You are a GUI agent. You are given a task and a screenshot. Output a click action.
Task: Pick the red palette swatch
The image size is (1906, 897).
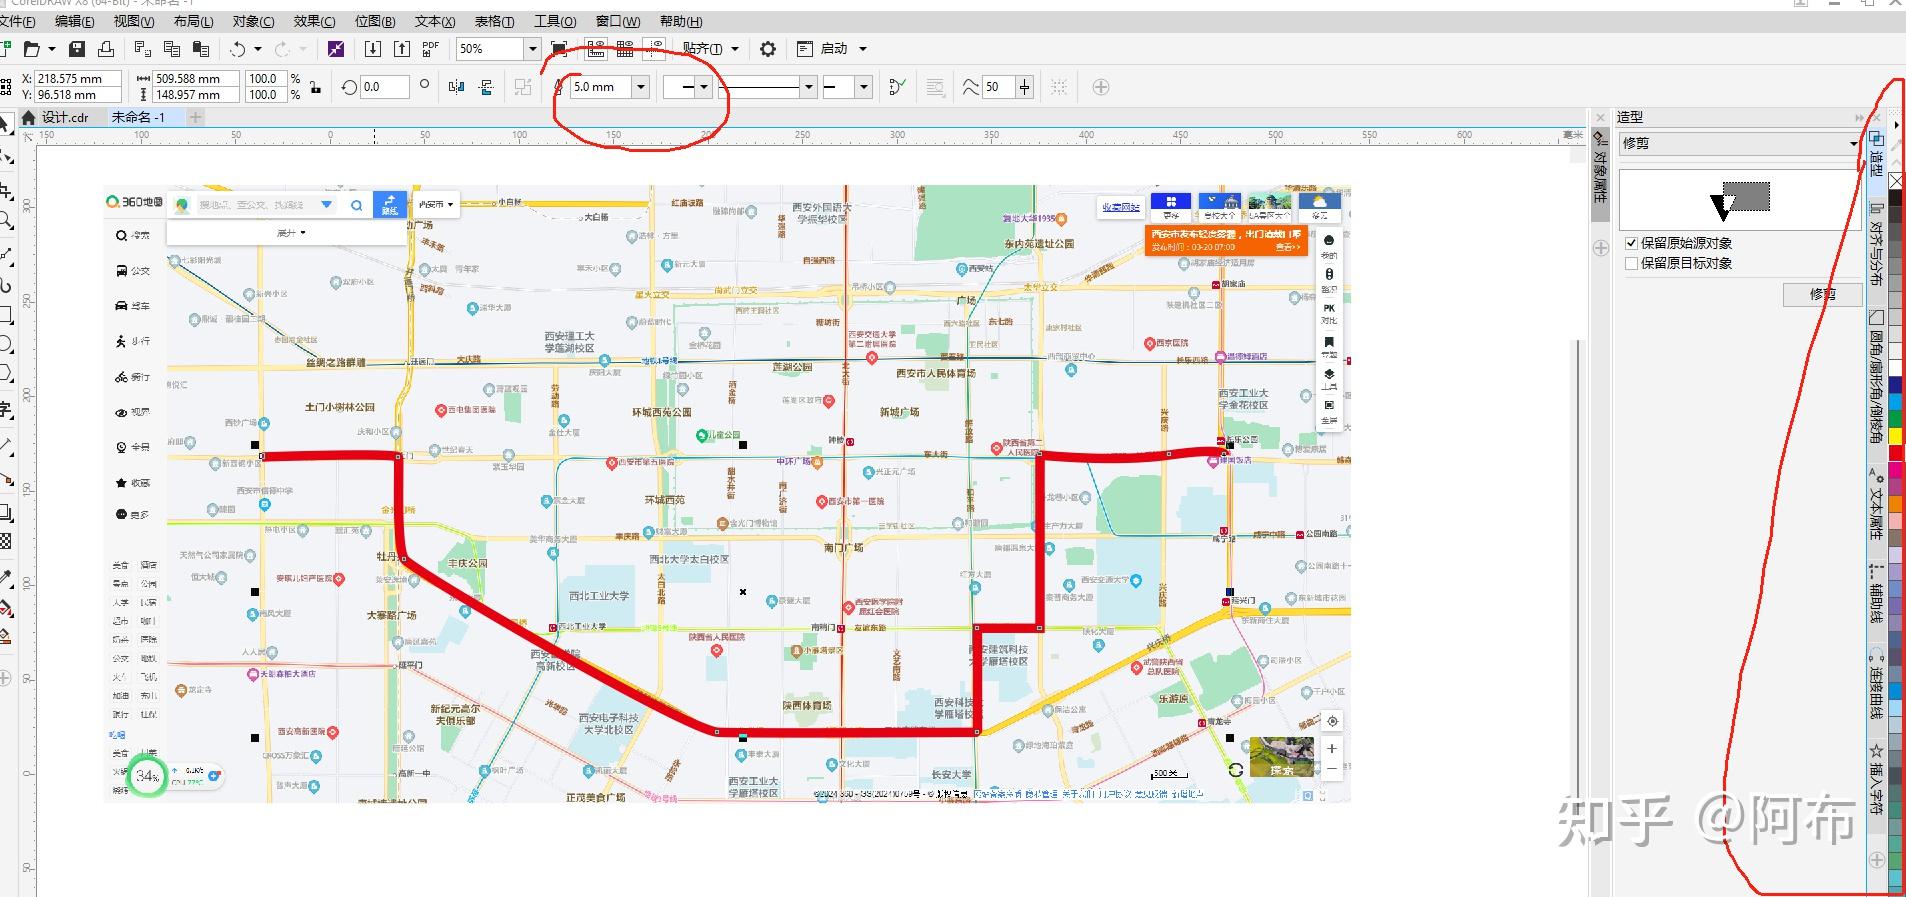point(1895,453)
